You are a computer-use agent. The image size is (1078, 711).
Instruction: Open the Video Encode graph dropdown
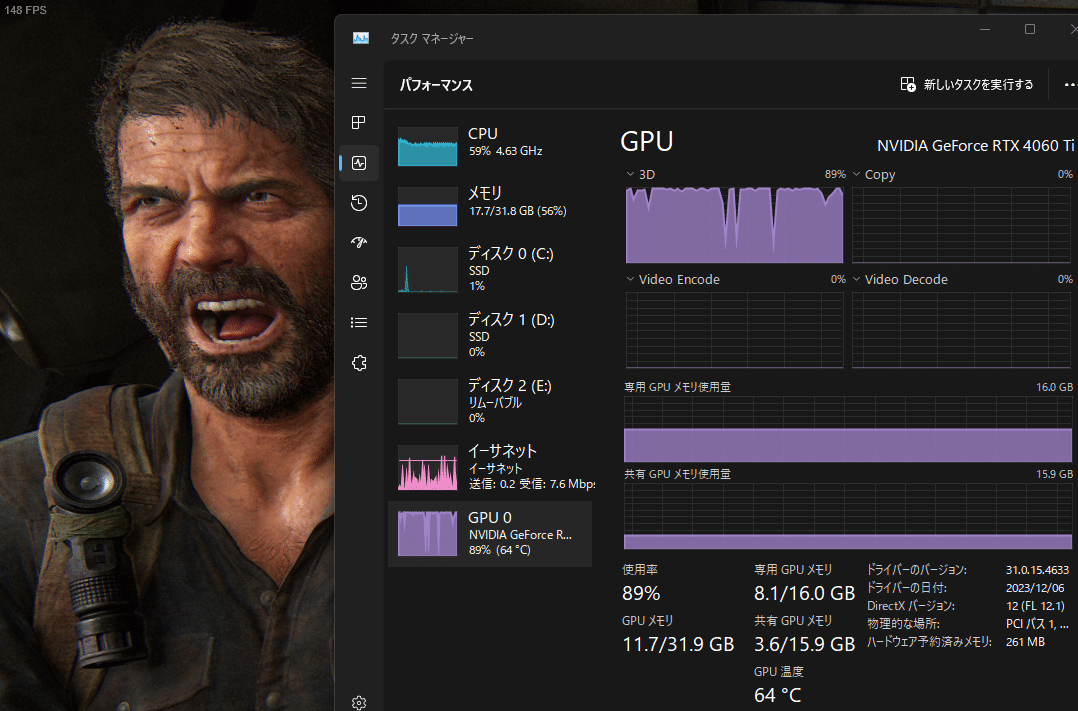click(630, 279)
